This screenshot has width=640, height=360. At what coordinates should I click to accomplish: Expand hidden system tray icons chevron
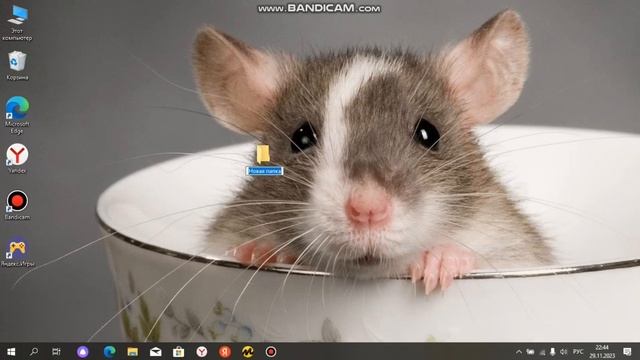click(519, 352)
